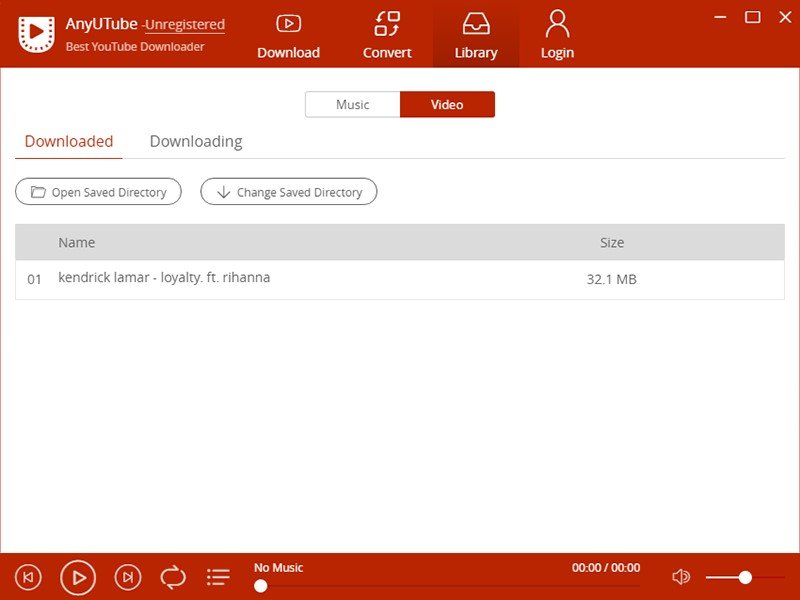Screen dimensions: 800x600
Task: Open the Download section
Action: [288, 36]
